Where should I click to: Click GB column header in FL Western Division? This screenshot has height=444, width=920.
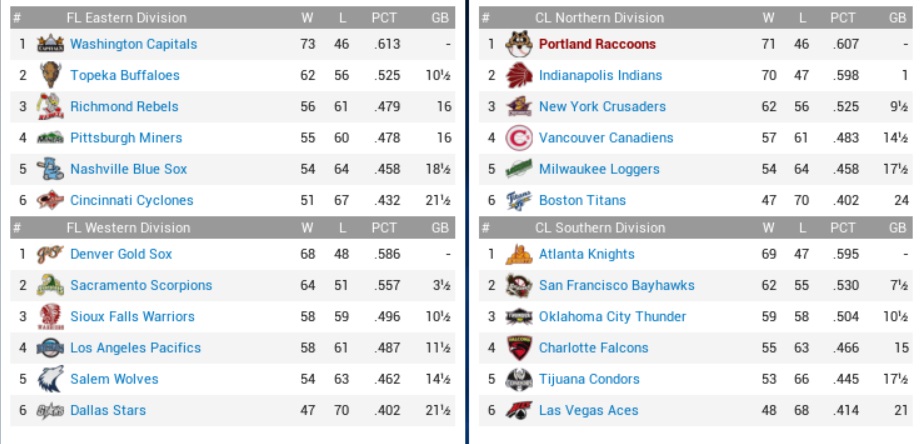pyautogui.click(x=440, y=228)
